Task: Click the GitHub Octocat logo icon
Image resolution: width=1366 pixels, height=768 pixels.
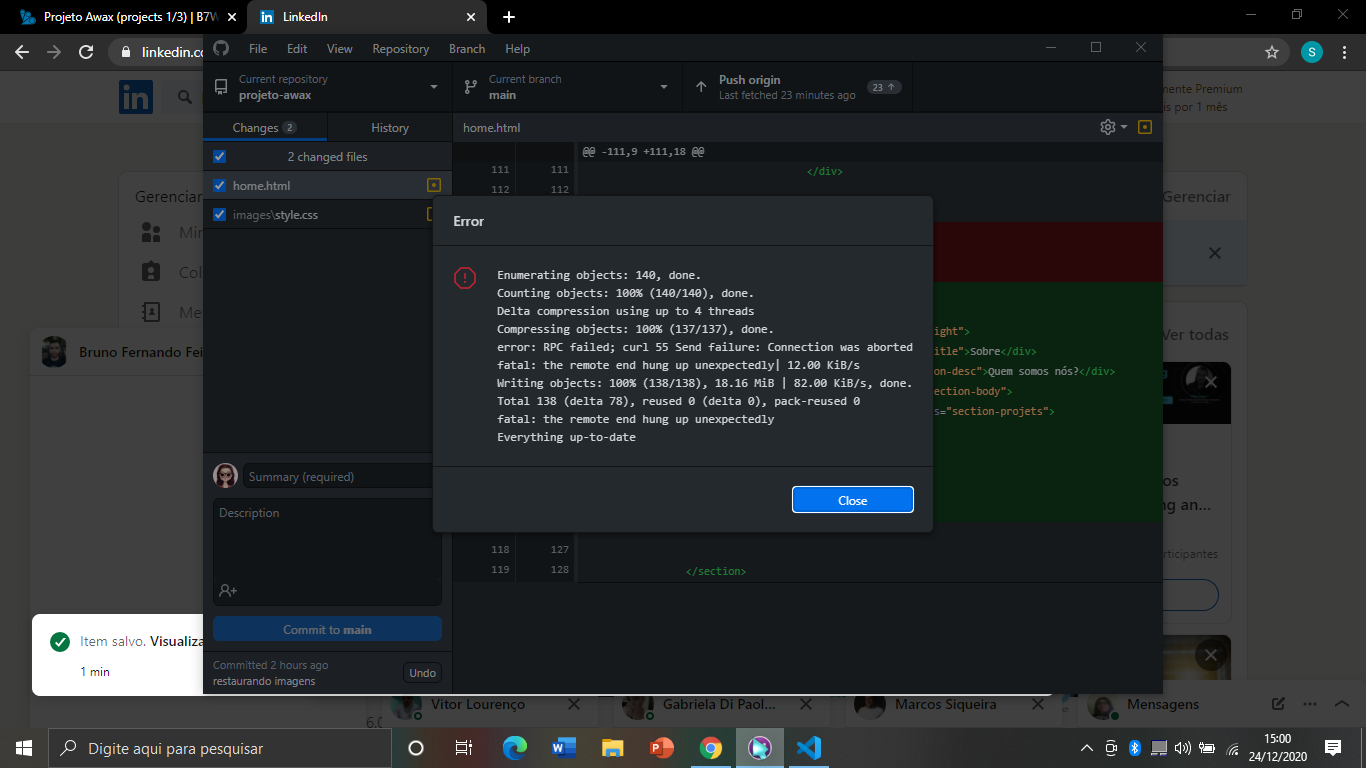Action: [x=221, y=48]
